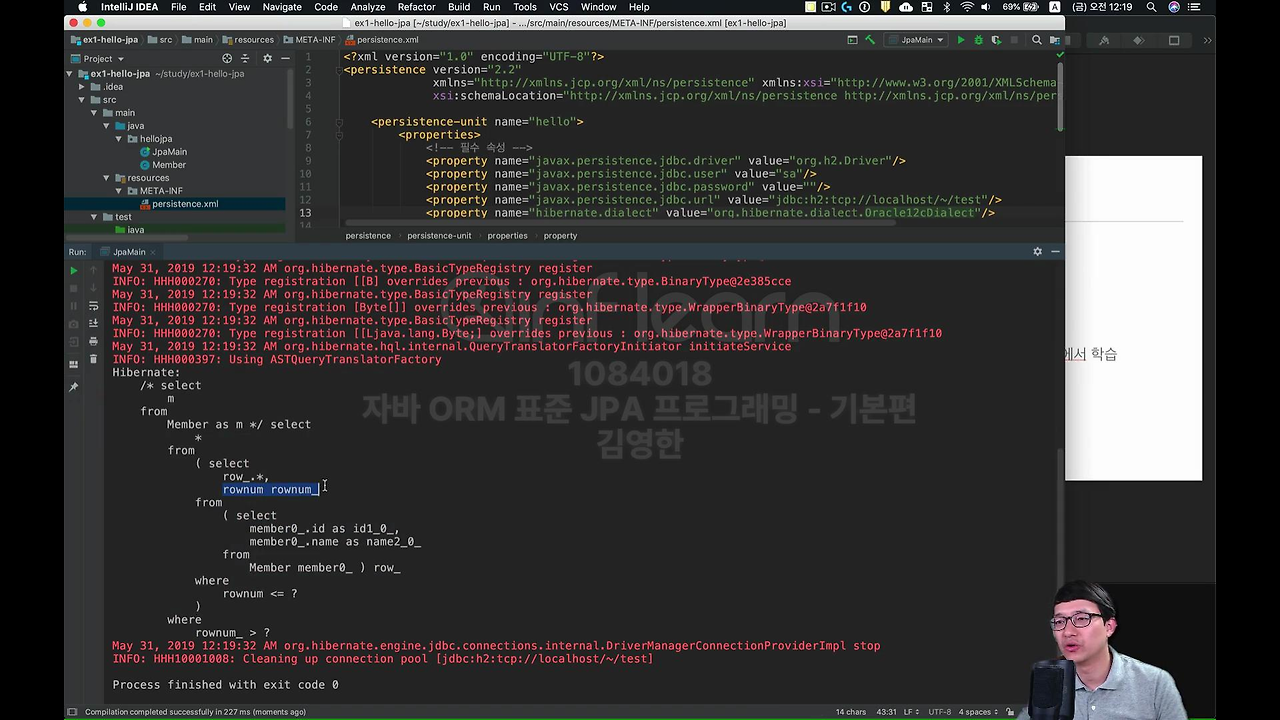Select the persistence.xml editor tab
Viewport: 1280px width, 720px height.
pos(387,40)
